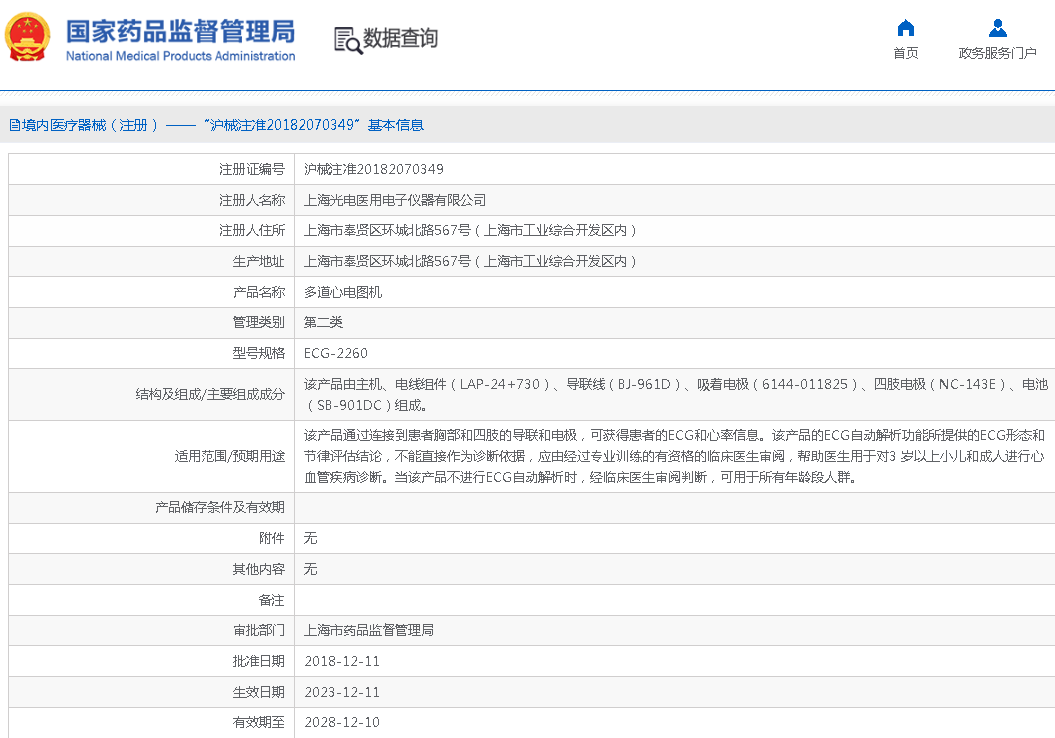
Task: Click the government service portal person icon
Action: (x=997, y=28)
